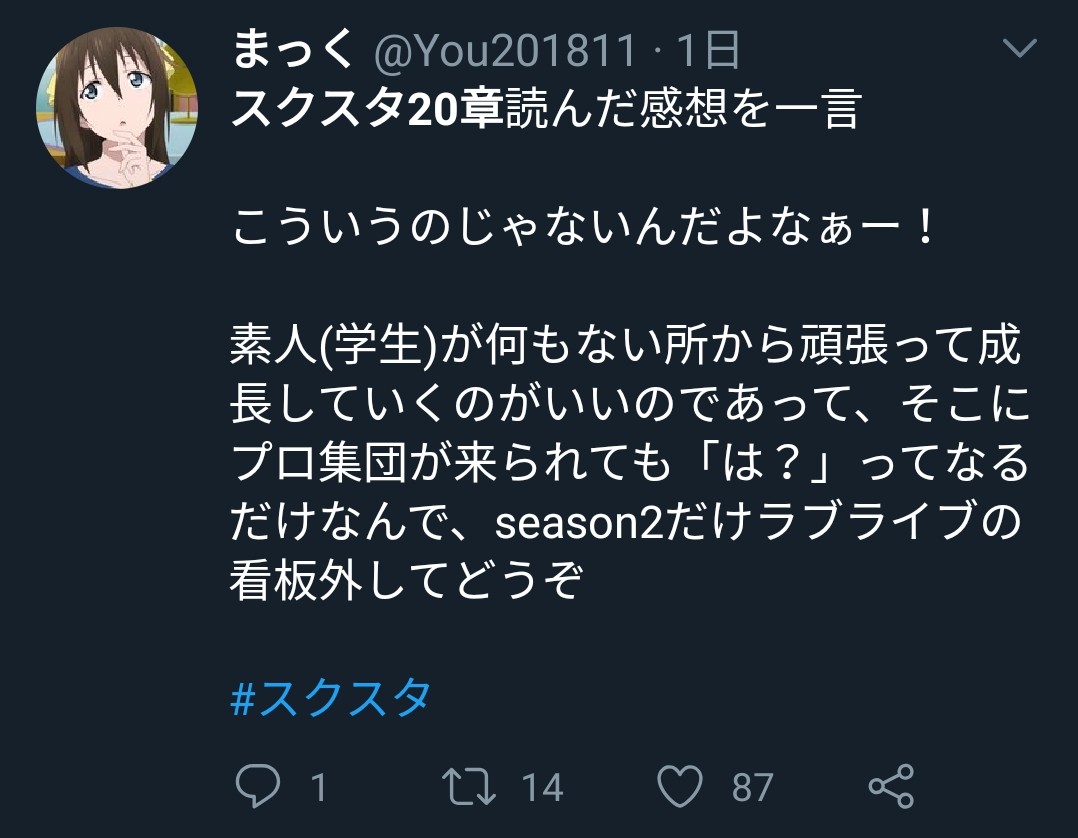Click the retweet count 14

[x=542, y=787]
